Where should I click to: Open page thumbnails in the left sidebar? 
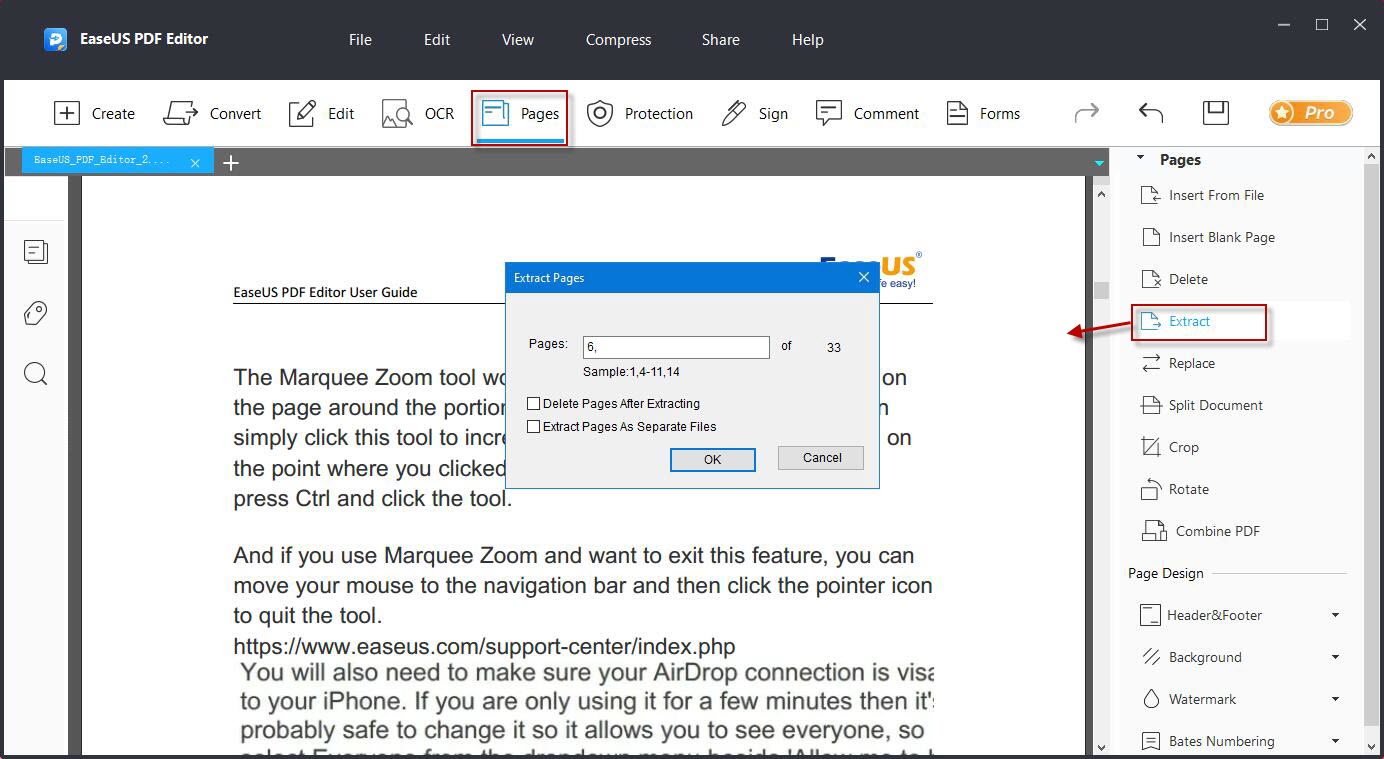coord(36,252)
